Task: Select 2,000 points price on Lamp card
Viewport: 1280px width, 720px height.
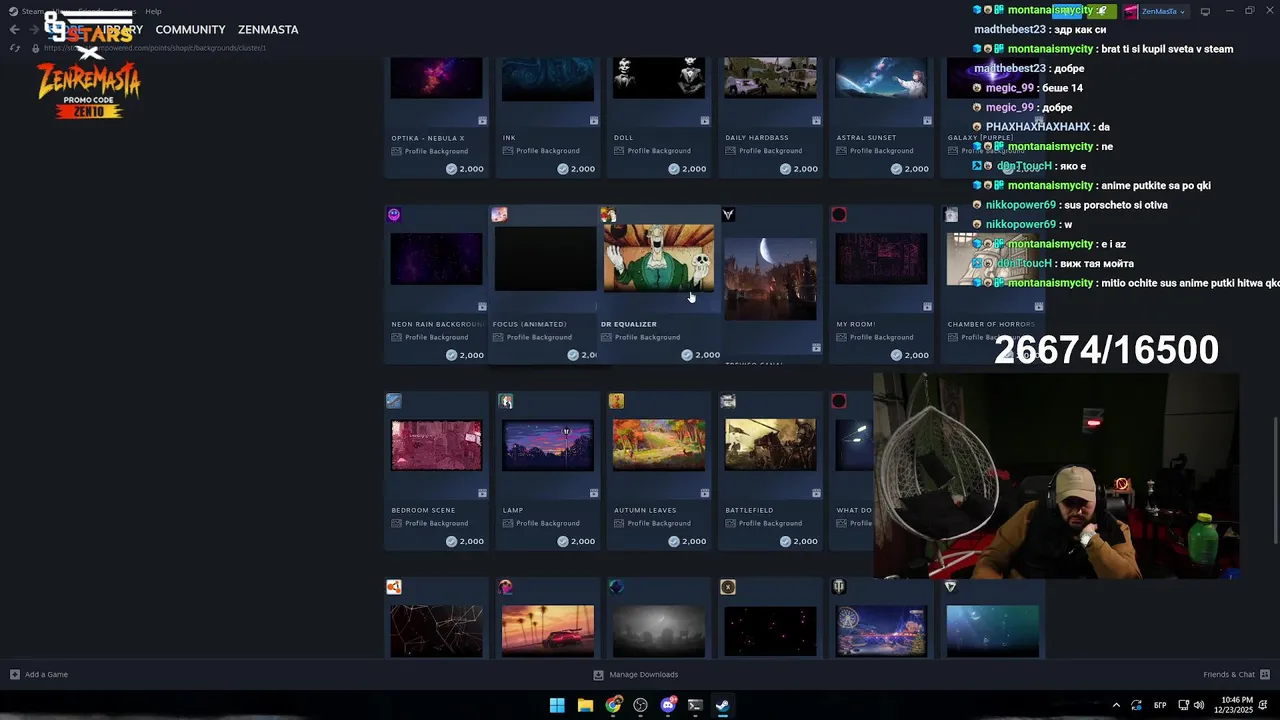Action: (576, 541)
